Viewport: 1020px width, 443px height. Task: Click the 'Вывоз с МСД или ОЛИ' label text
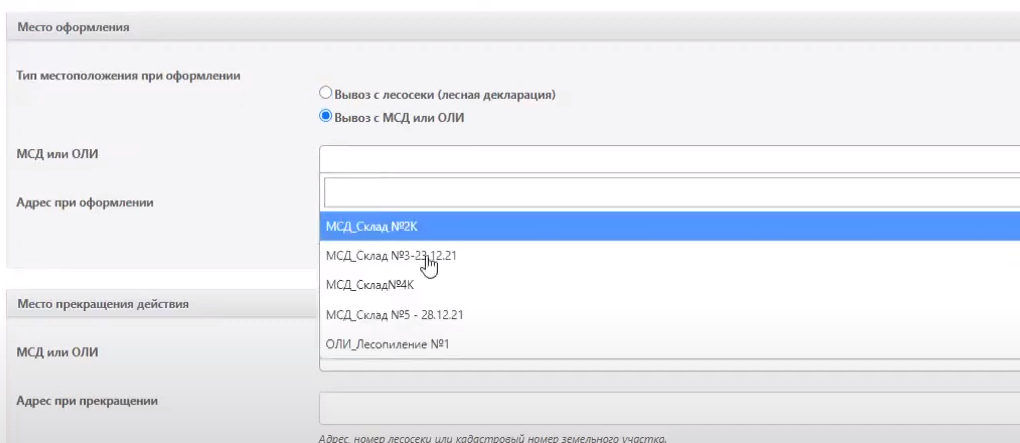point(398,118)
